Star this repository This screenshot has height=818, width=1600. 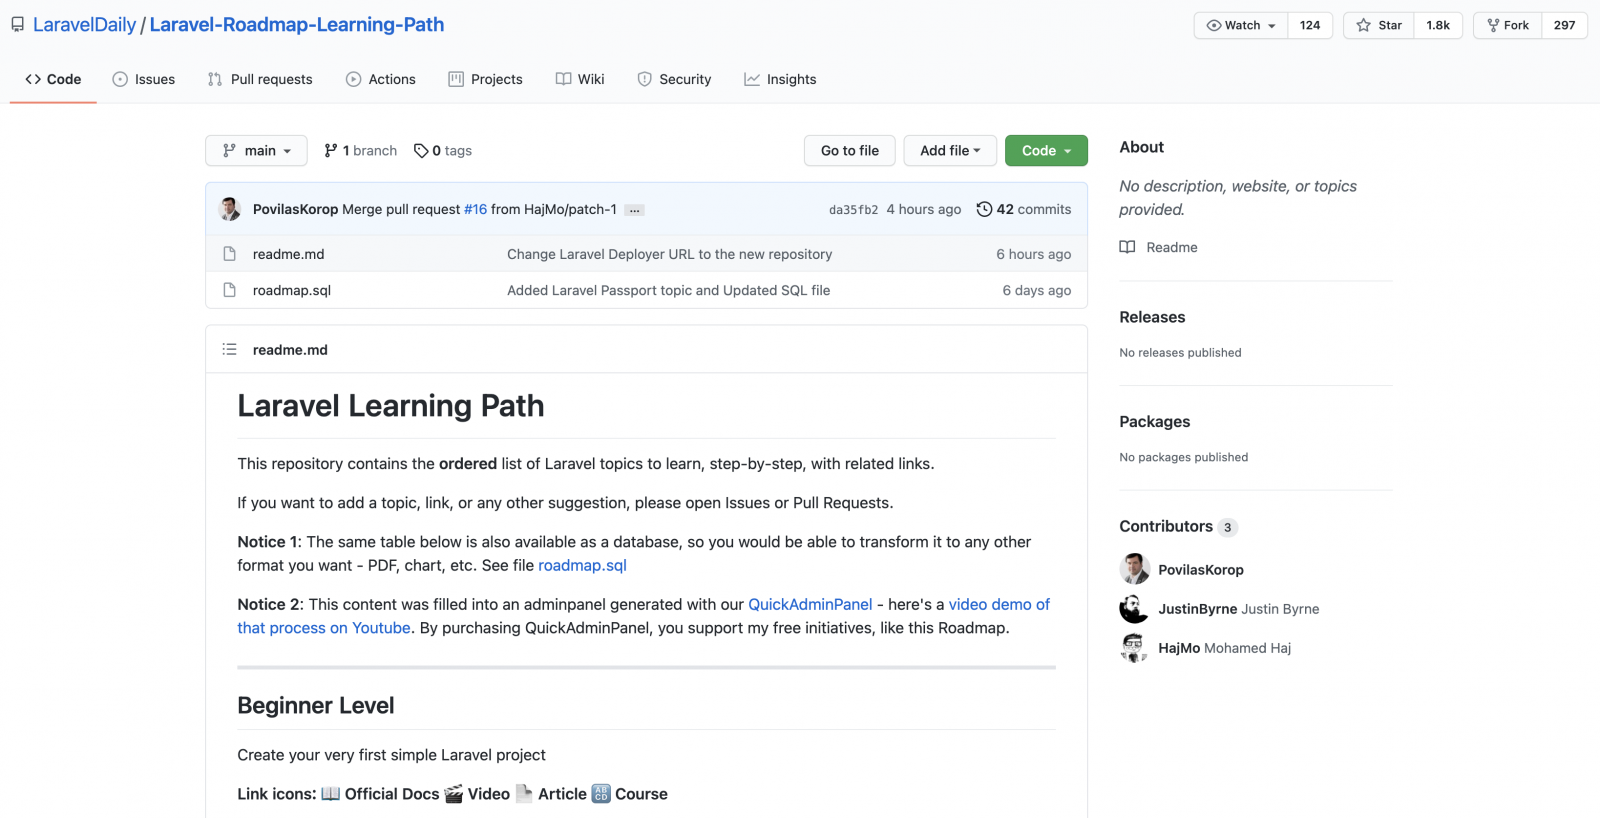[1379, 25]
